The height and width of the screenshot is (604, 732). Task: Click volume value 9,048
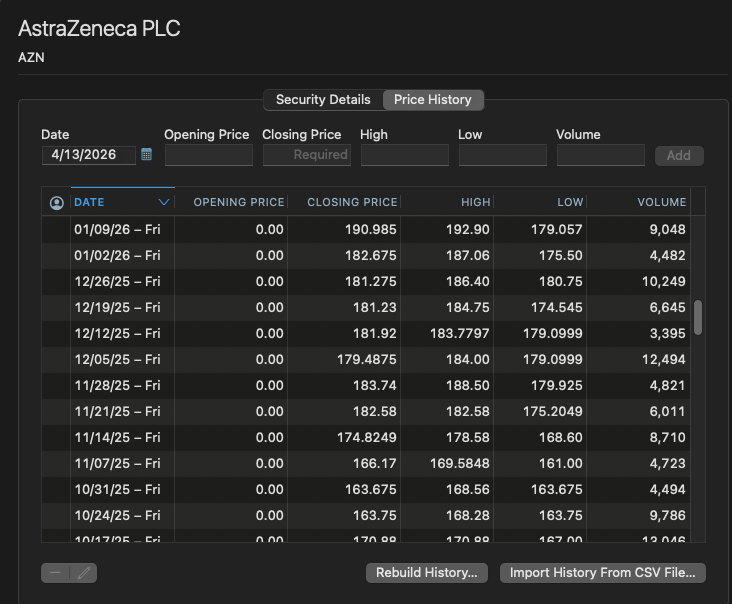pyautogui.click(x=668, y=229)
